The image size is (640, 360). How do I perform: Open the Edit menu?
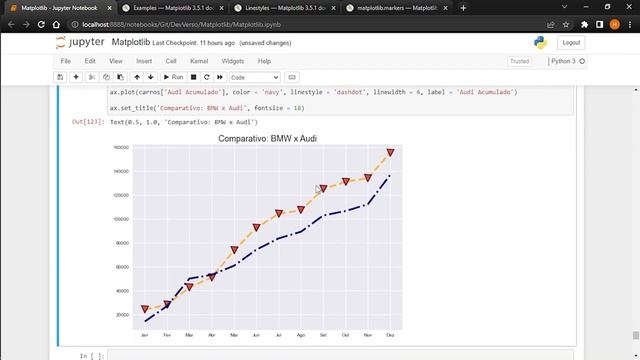point(90,61)
